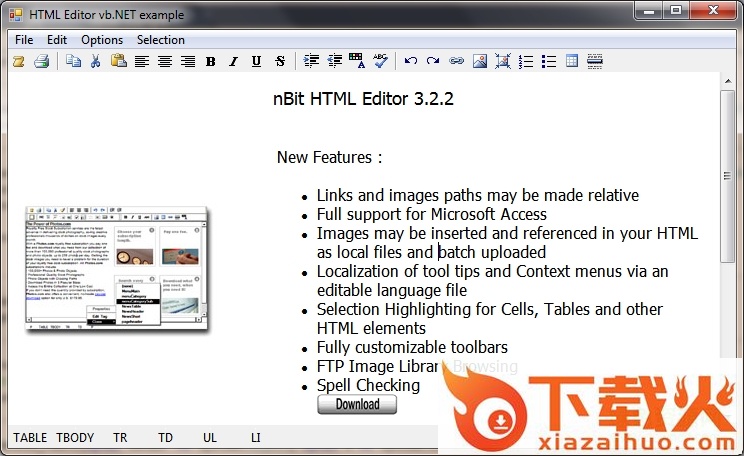Click the Insert image icon
This screenshot has width=744, height=456.
(480, 62)
